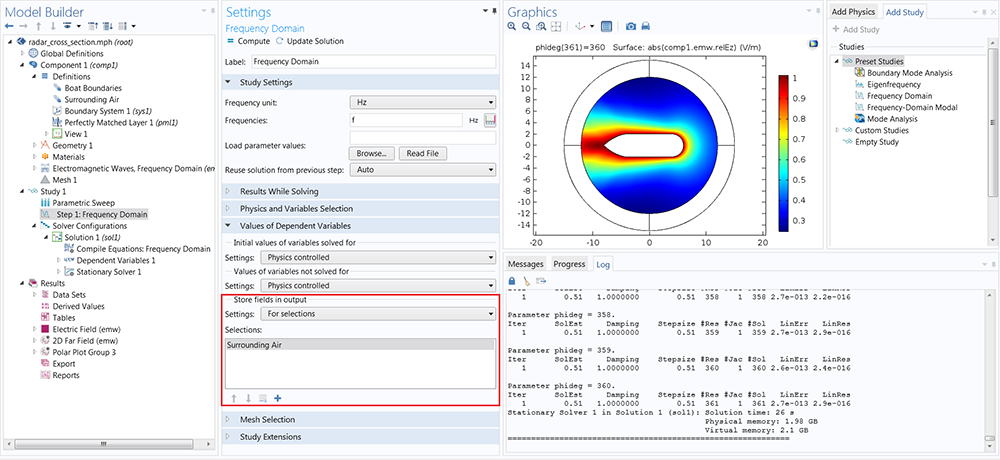Take a snapshot with the camera icon
The width and height of the screenshot is (1000, 460).
[x=630, y=26]
